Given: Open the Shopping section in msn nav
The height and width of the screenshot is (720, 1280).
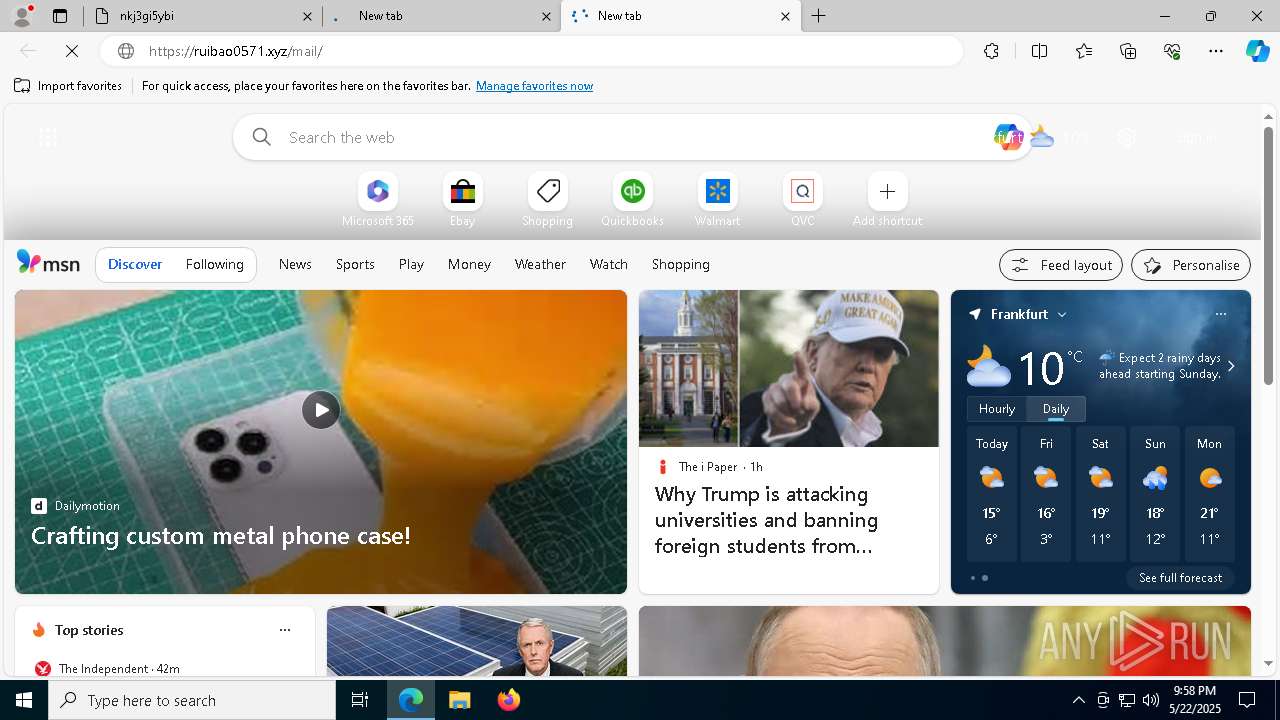Looking at the screenshot, I should click(681, 264).
